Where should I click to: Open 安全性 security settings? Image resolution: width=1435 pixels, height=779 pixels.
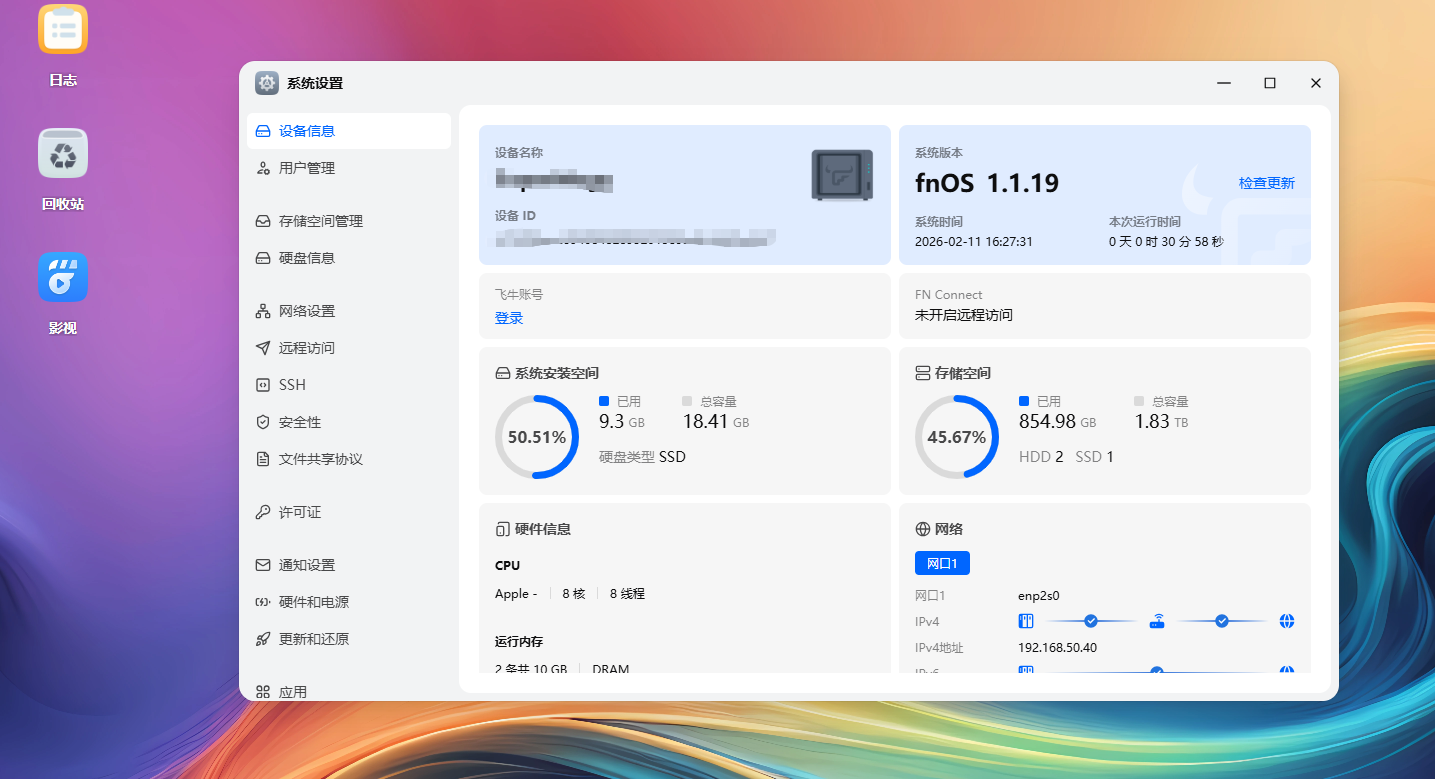click(299, 422)
